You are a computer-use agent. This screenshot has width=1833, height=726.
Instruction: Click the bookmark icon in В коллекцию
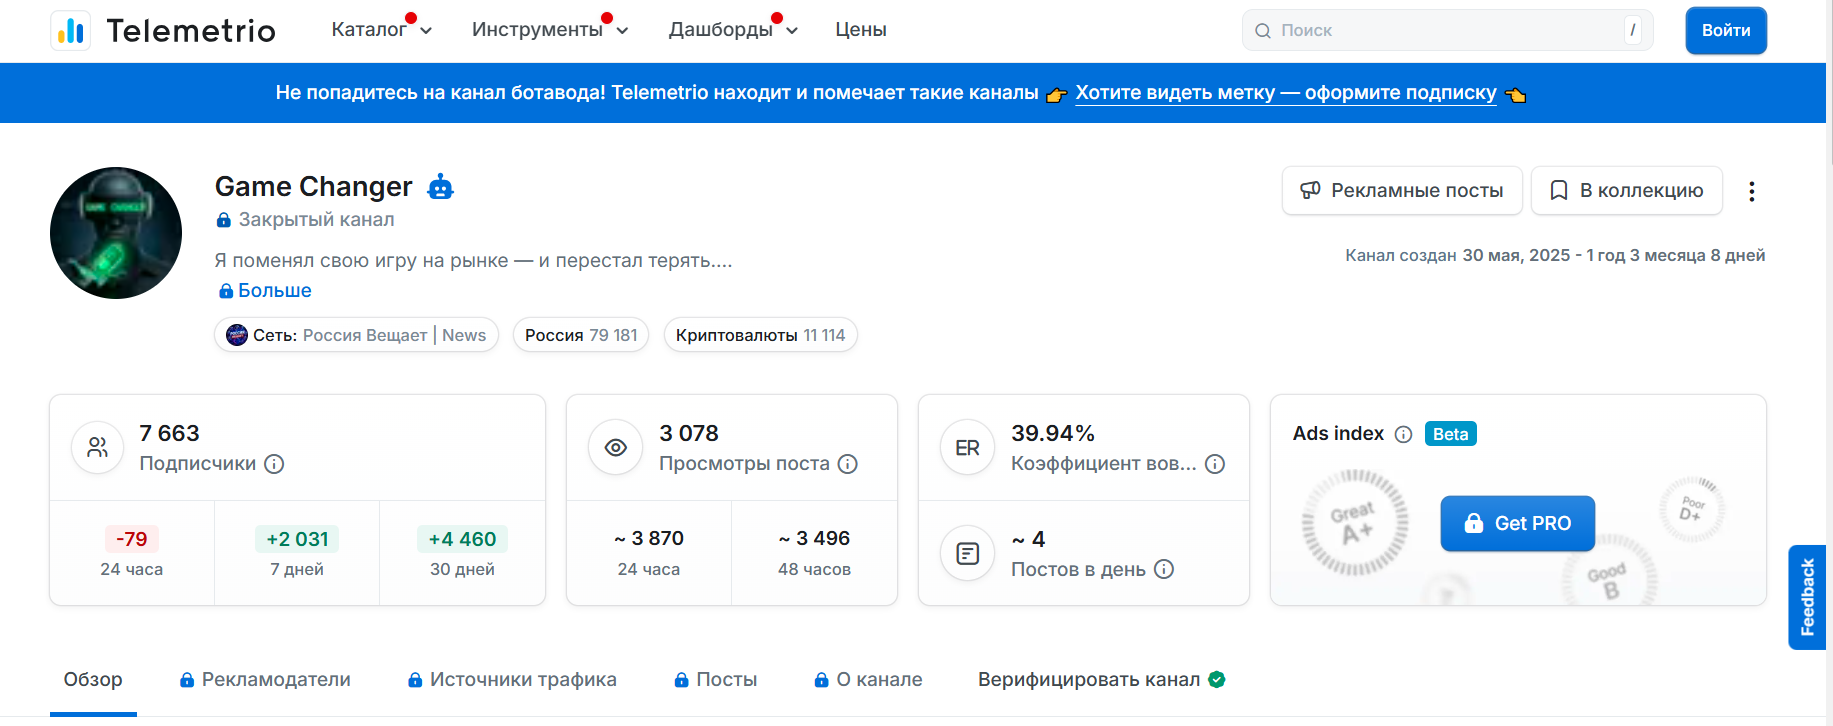(x=1558, y=190)
